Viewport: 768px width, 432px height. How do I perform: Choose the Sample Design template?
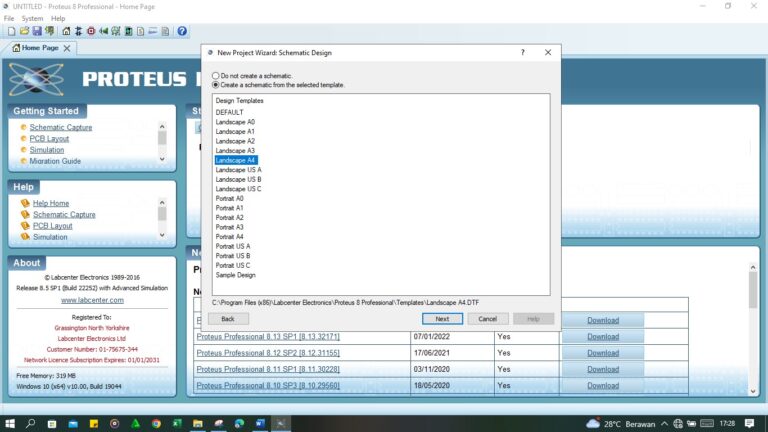click(236, 275)
